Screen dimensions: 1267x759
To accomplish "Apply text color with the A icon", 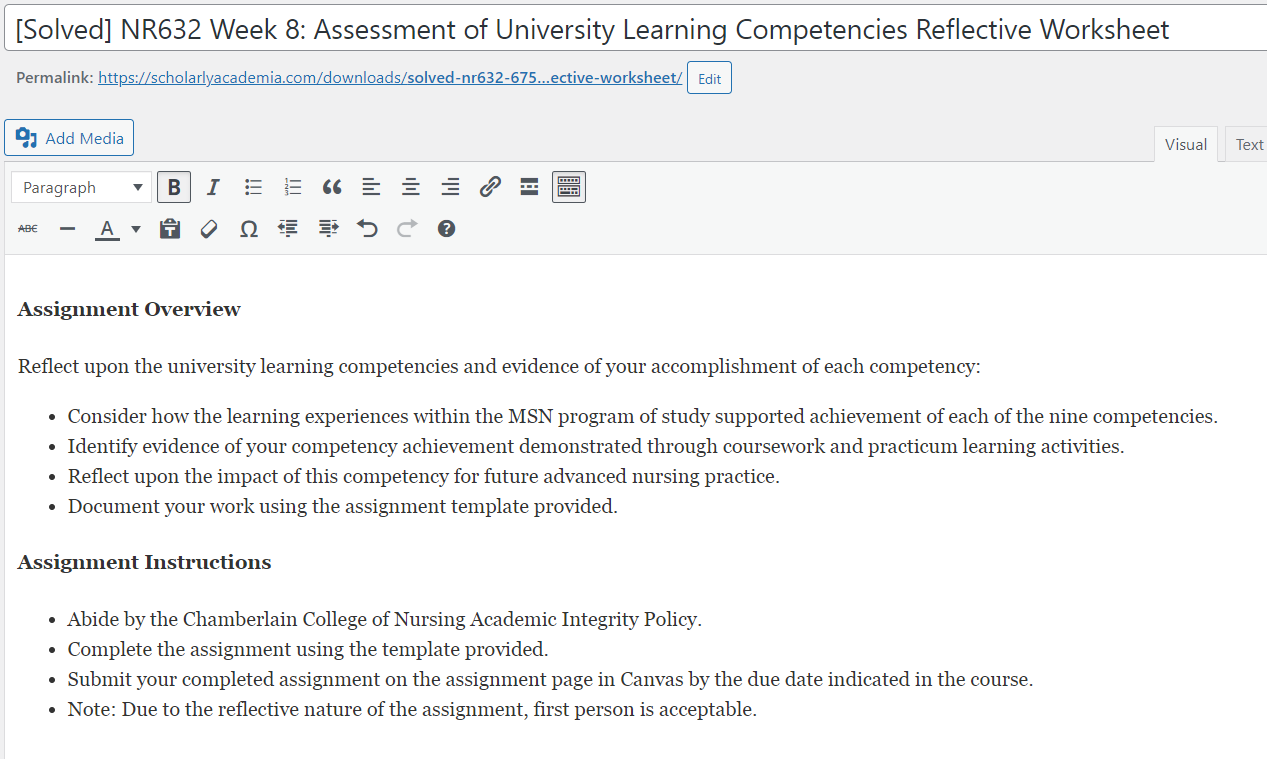I will (107, 229).
